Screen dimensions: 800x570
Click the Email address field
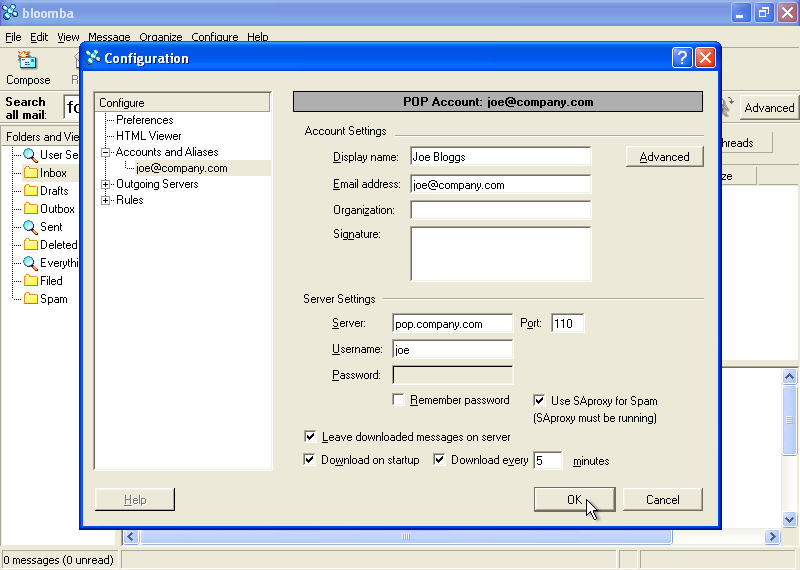(501, 184)
